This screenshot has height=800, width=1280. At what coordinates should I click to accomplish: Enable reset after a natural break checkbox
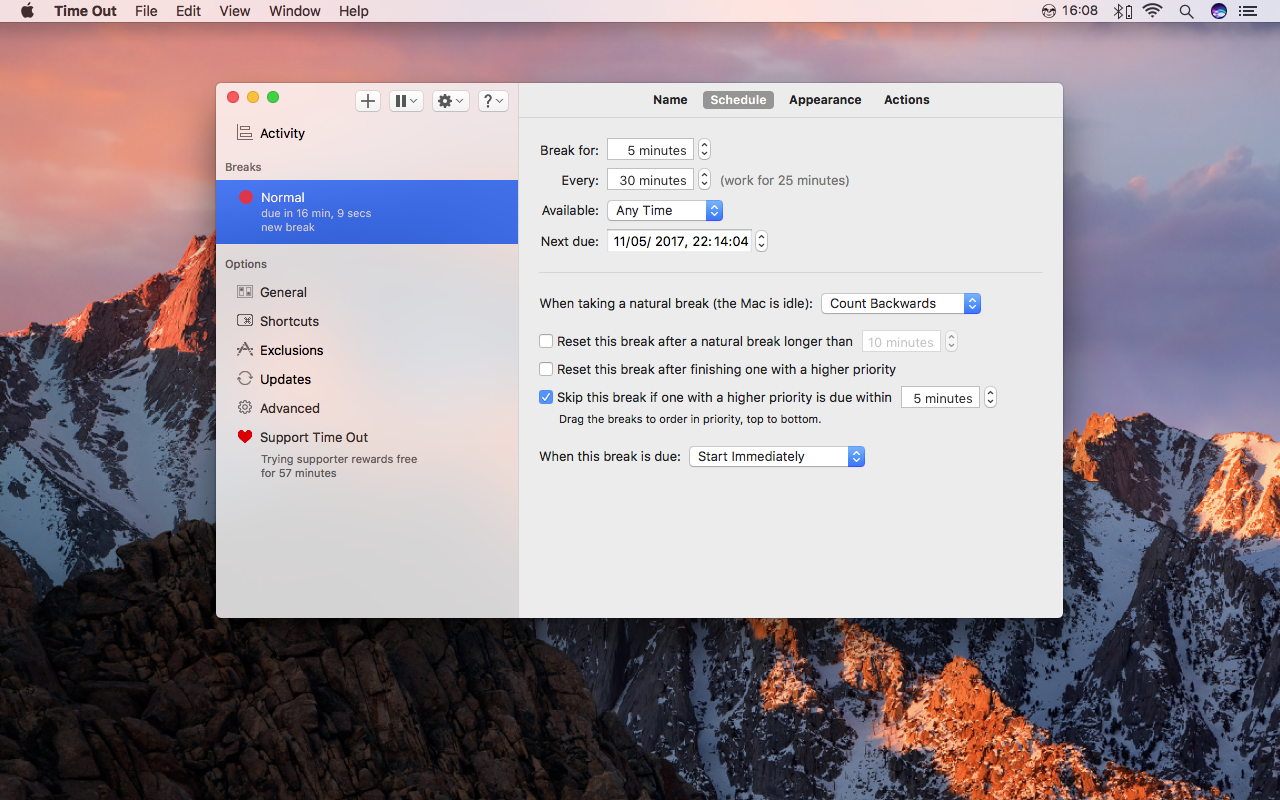(546, 341)
